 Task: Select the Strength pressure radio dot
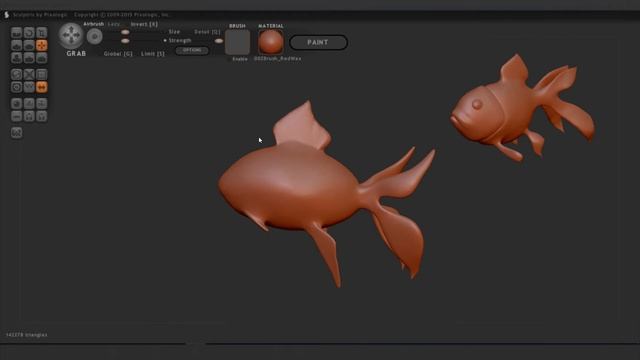[165, 40]
